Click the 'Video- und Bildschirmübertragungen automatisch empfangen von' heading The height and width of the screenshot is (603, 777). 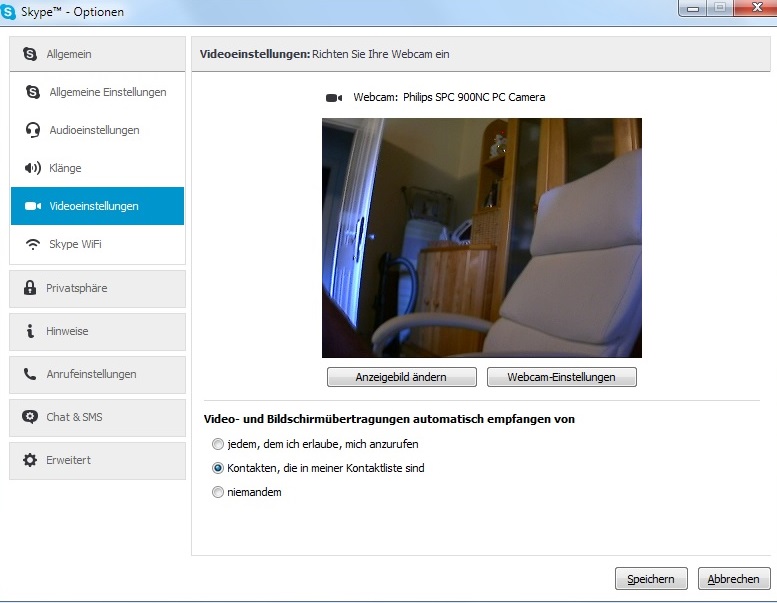[x=389, y=419]
